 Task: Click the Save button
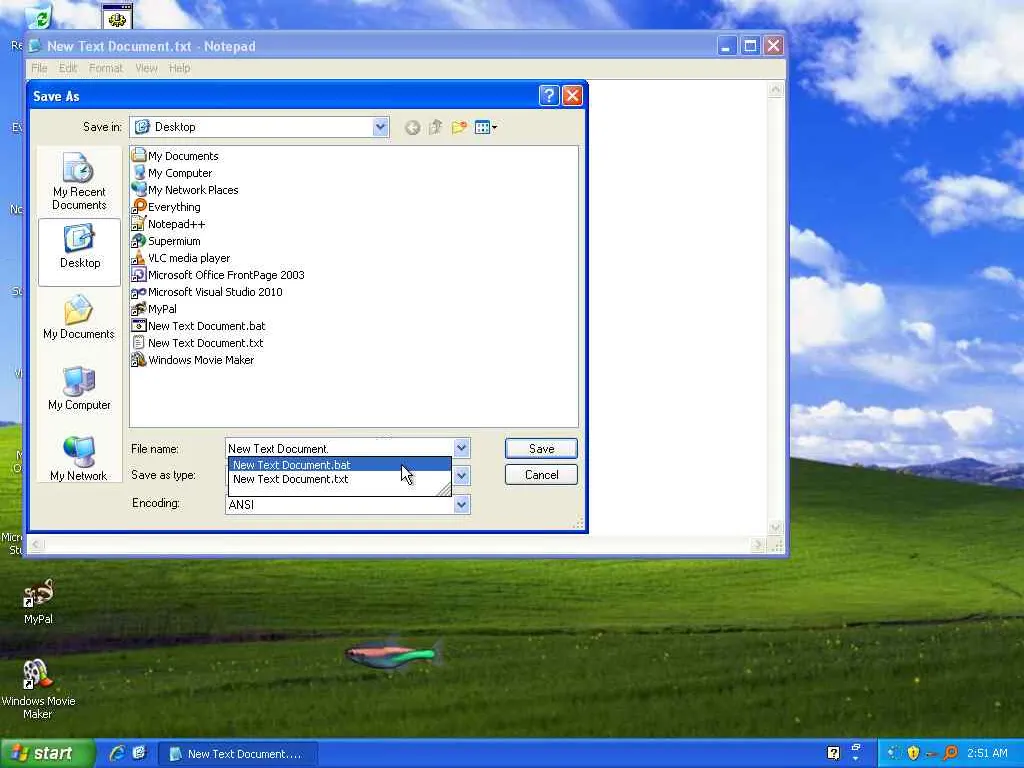(541, 449)
